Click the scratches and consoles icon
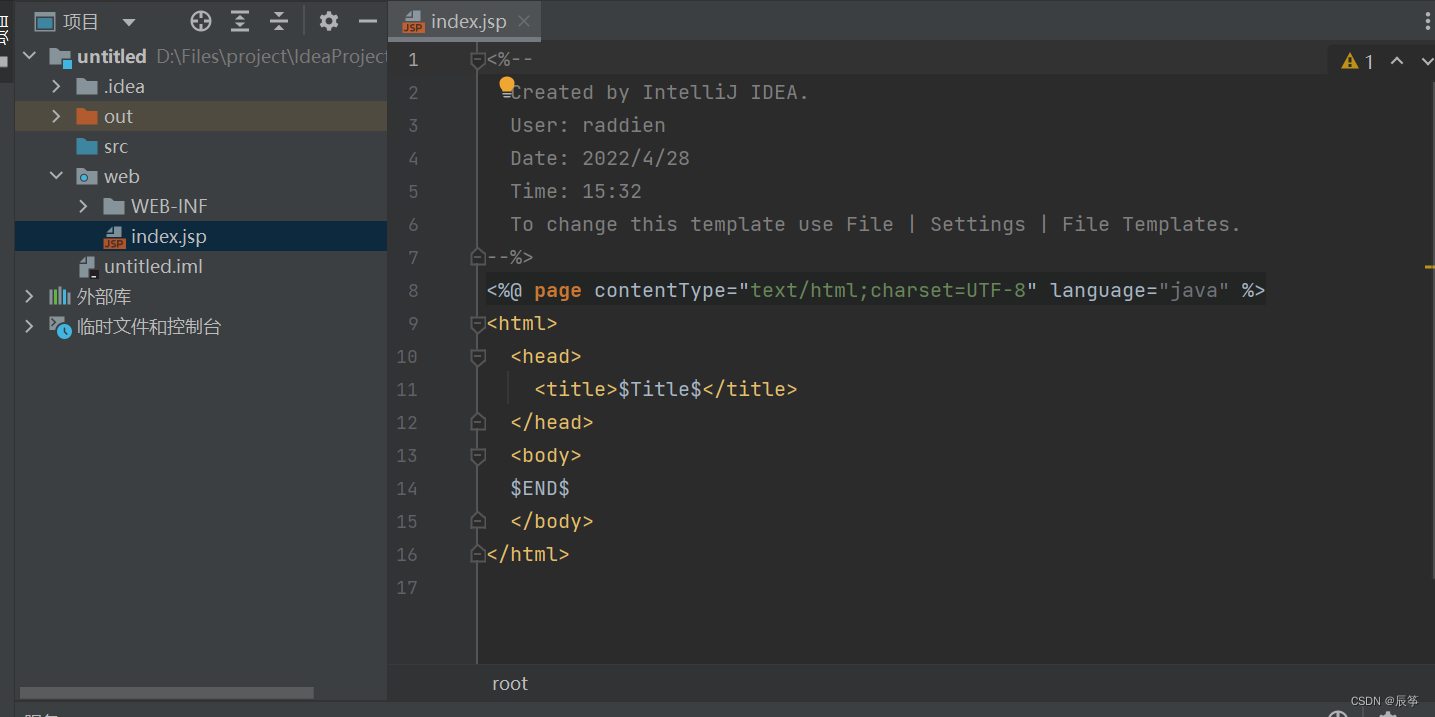The image size is (1435, 717). [60, 326]
